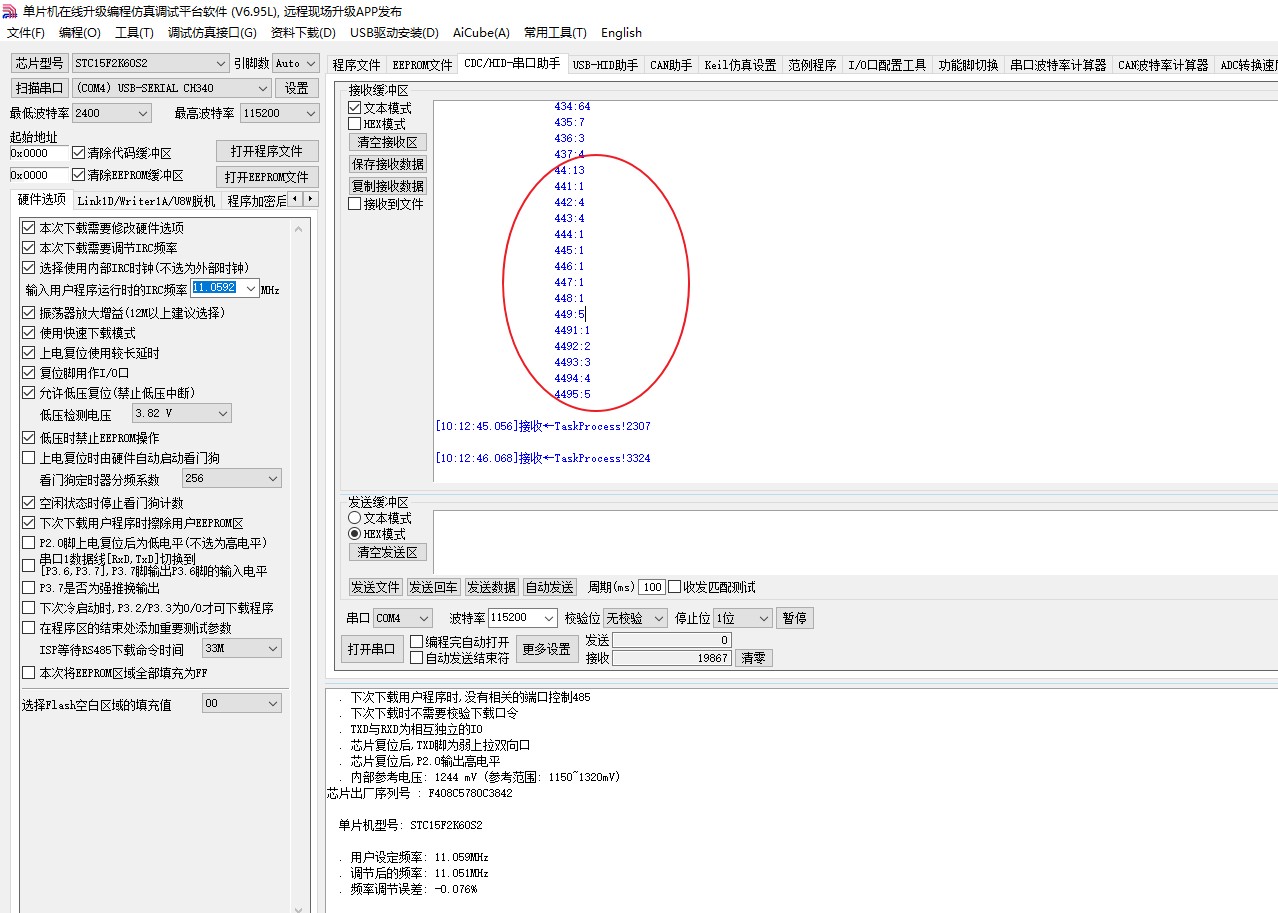
Task: Open the 引脚数 Auto dropdown
Action: (309, 63)
